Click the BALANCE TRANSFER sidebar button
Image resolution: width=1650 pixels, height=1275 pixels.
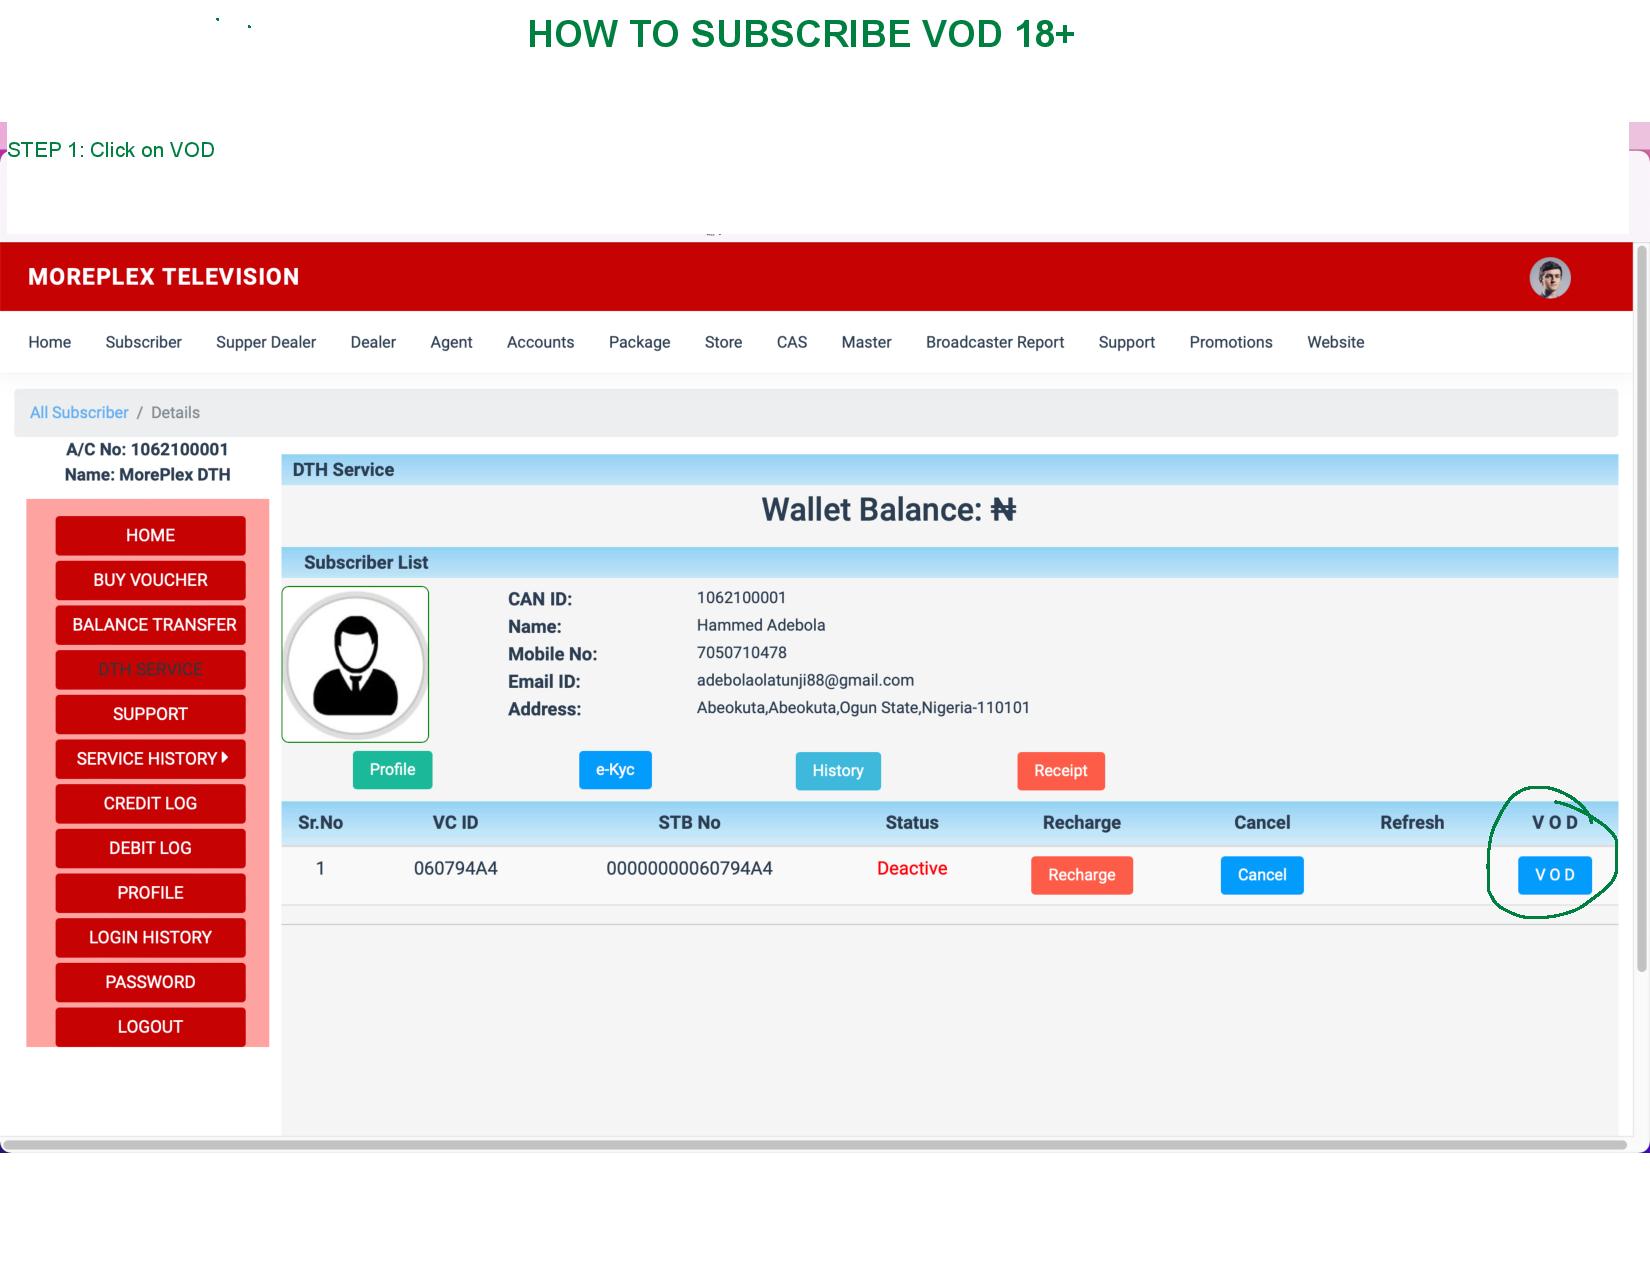click(150, 625)
